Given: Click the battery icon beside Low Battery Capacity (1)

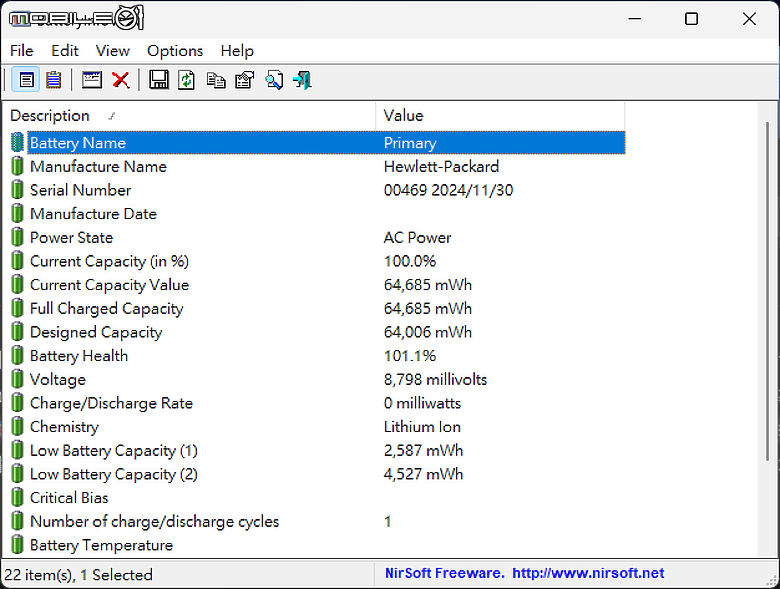Looking at the screenshot, I should coord(17,451).
